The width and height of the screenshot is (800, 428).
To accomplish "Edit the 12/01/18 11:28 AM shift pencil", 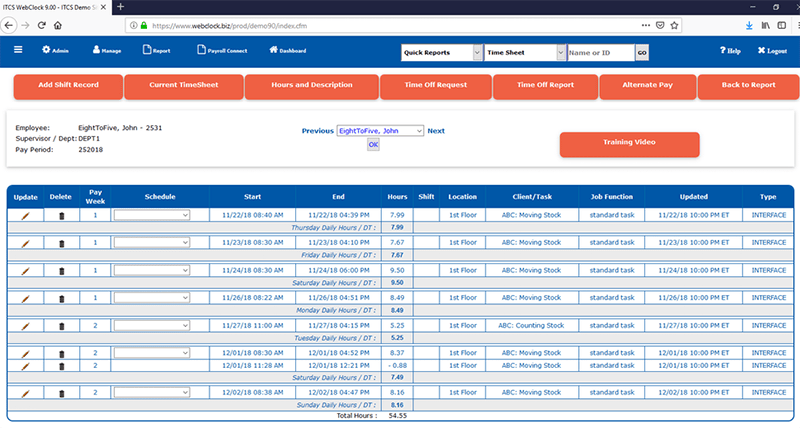I will click(x=25, y=366).
